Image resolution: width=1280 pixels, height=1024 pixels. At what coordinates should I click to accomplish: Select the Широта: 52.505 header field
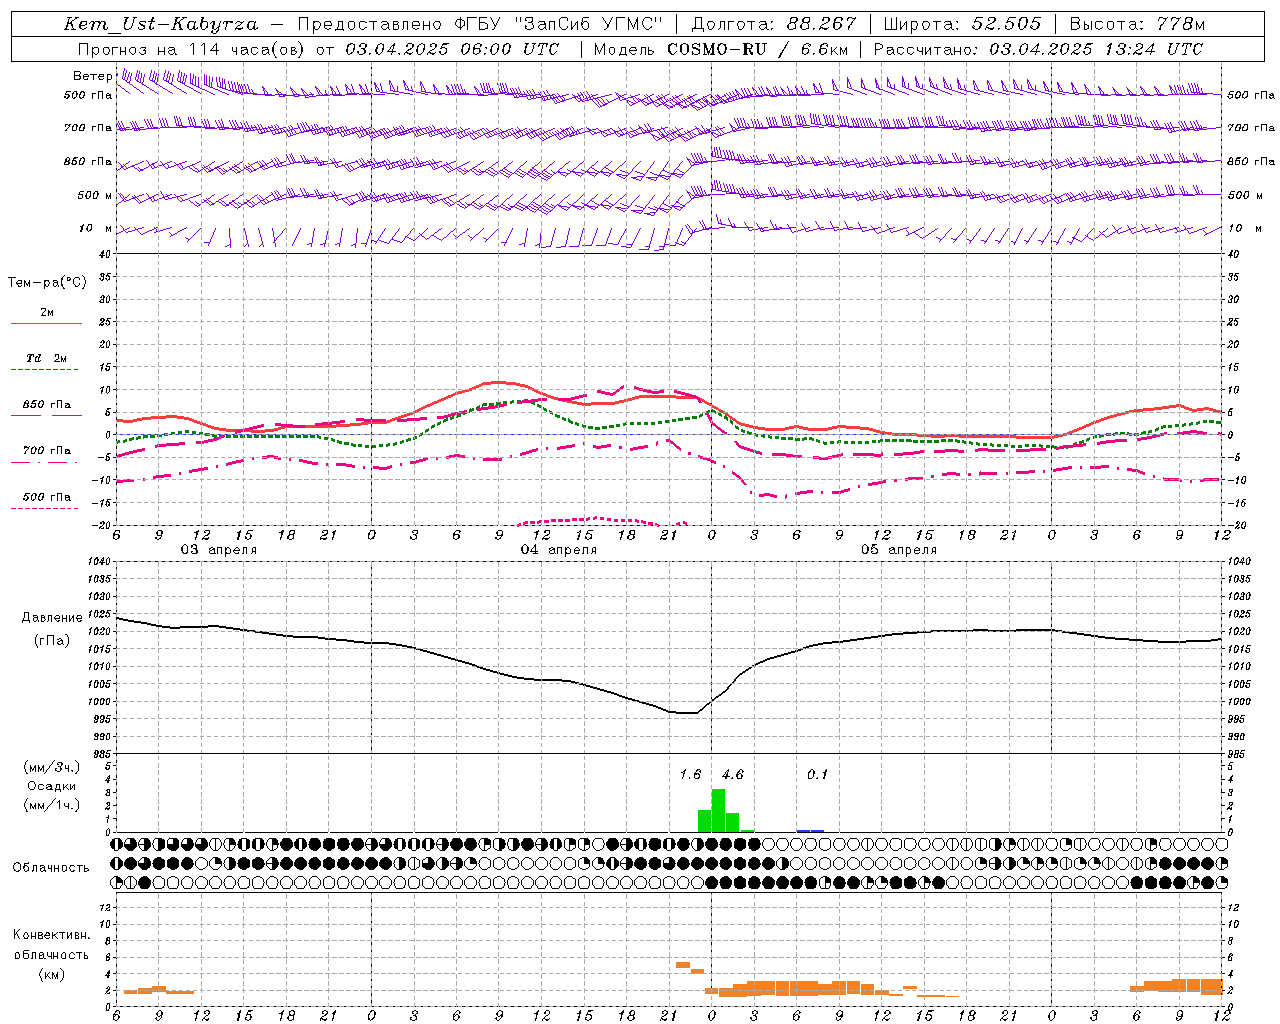(962, 24)
